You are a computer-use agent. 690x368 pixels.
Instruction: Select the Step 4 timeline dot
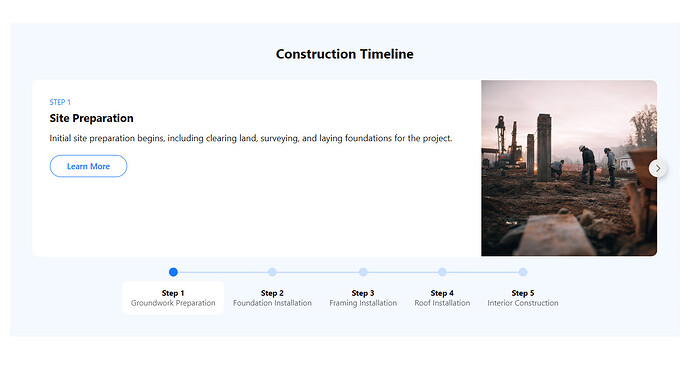click(x=442, y=272)
